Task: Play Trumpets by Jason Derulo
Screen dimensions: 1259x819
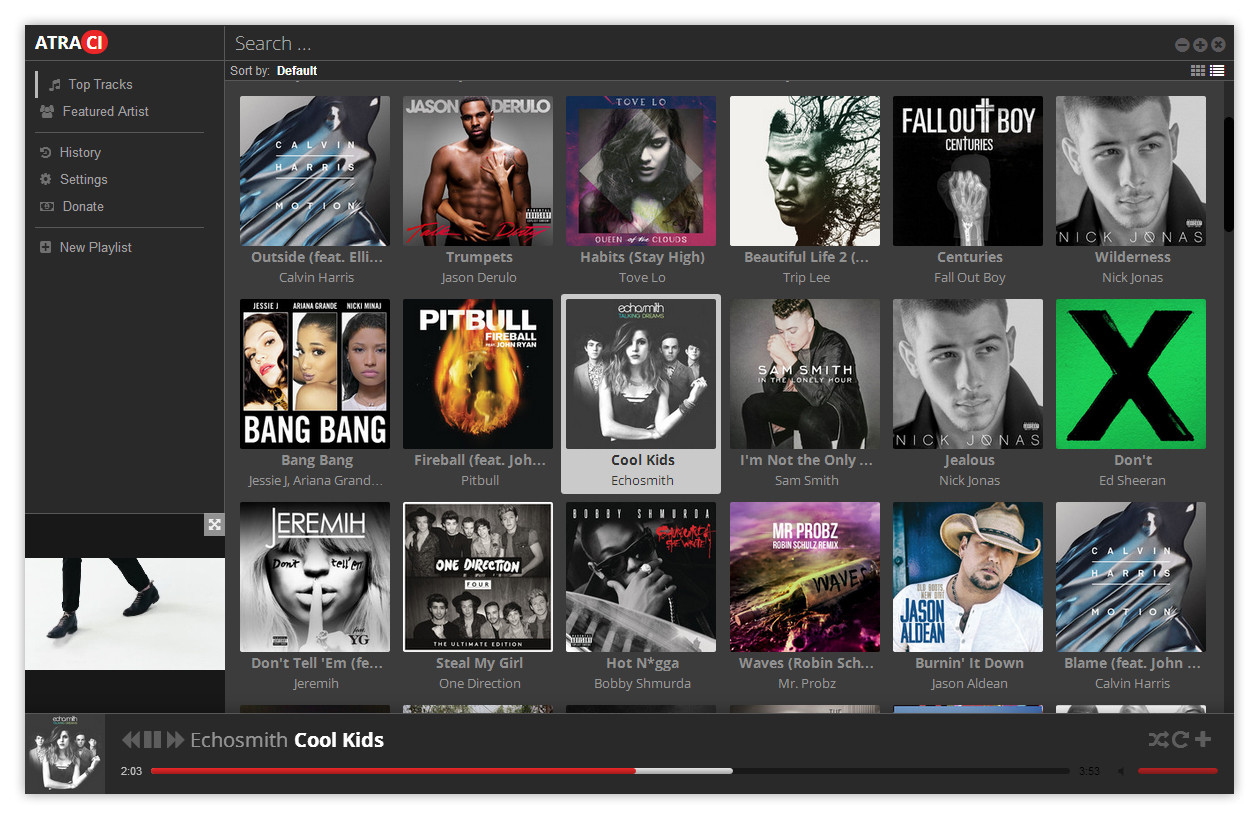Action: coord(478,171)
